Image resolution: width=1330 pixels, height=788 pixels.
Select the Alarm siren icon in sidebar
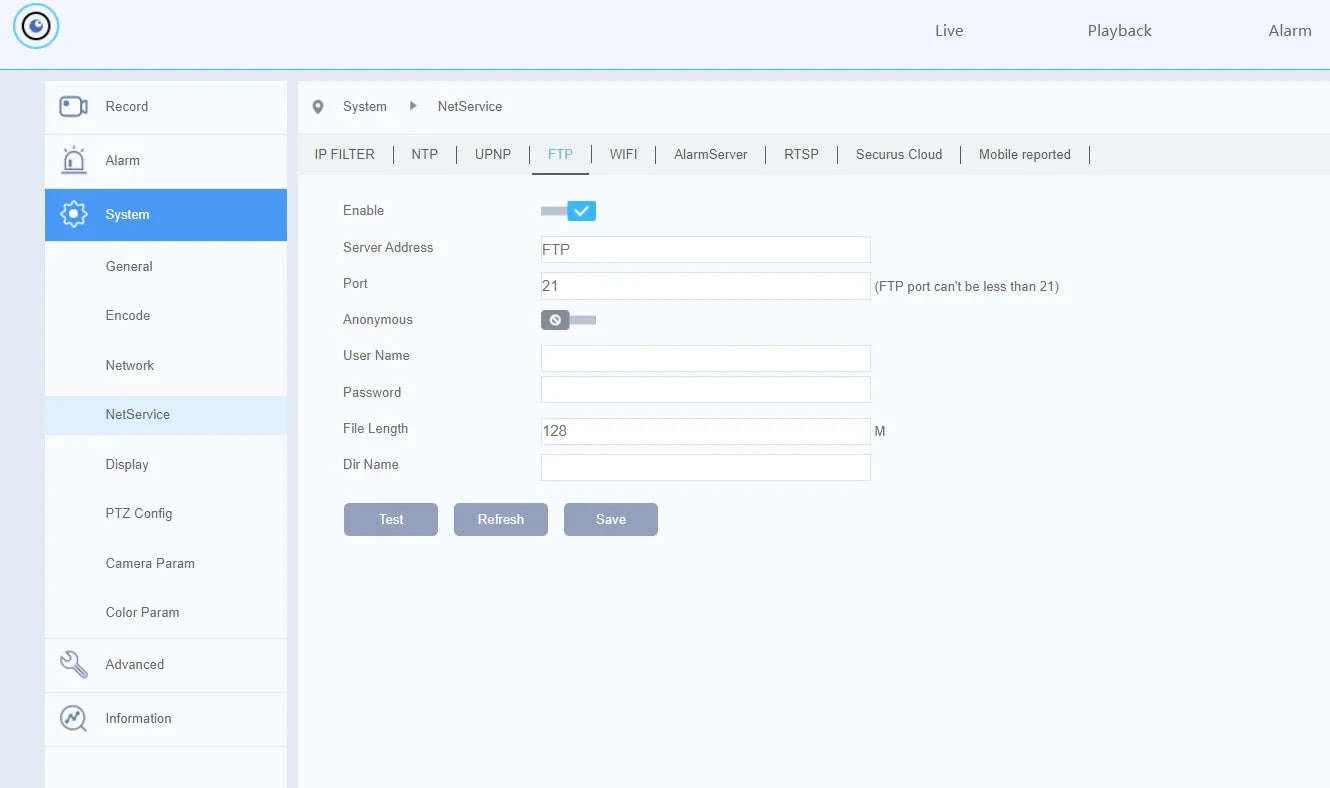(x=73, y=160)
